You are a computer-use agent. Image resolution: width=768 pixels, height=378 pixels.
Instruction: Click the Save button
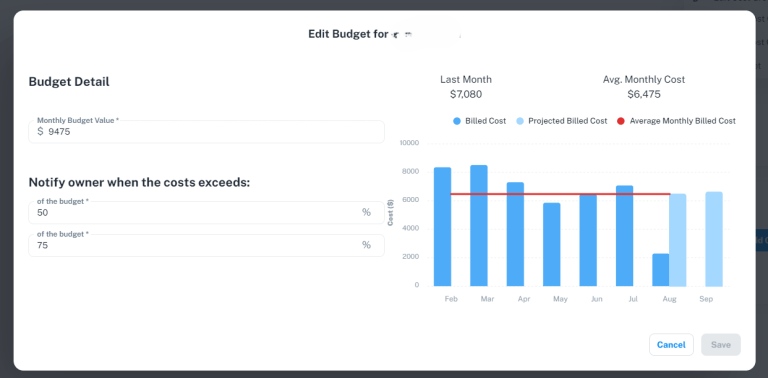[x=720, y=345]
